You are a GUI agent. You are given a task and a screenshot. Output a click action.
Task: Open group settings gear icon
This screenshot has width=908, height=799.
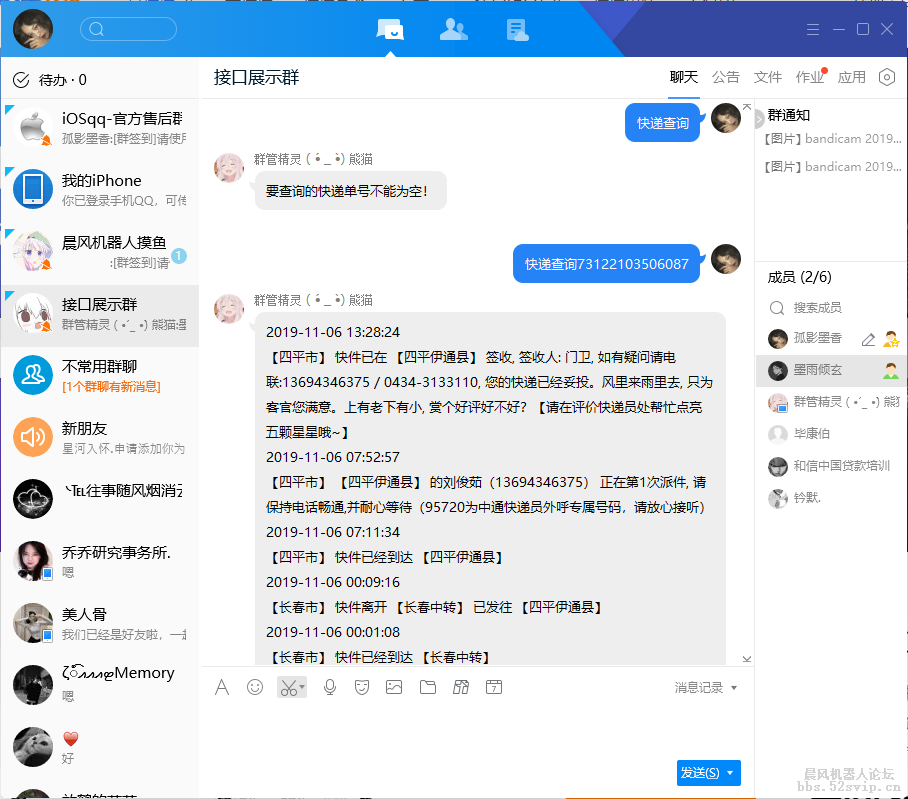[887, 77]
